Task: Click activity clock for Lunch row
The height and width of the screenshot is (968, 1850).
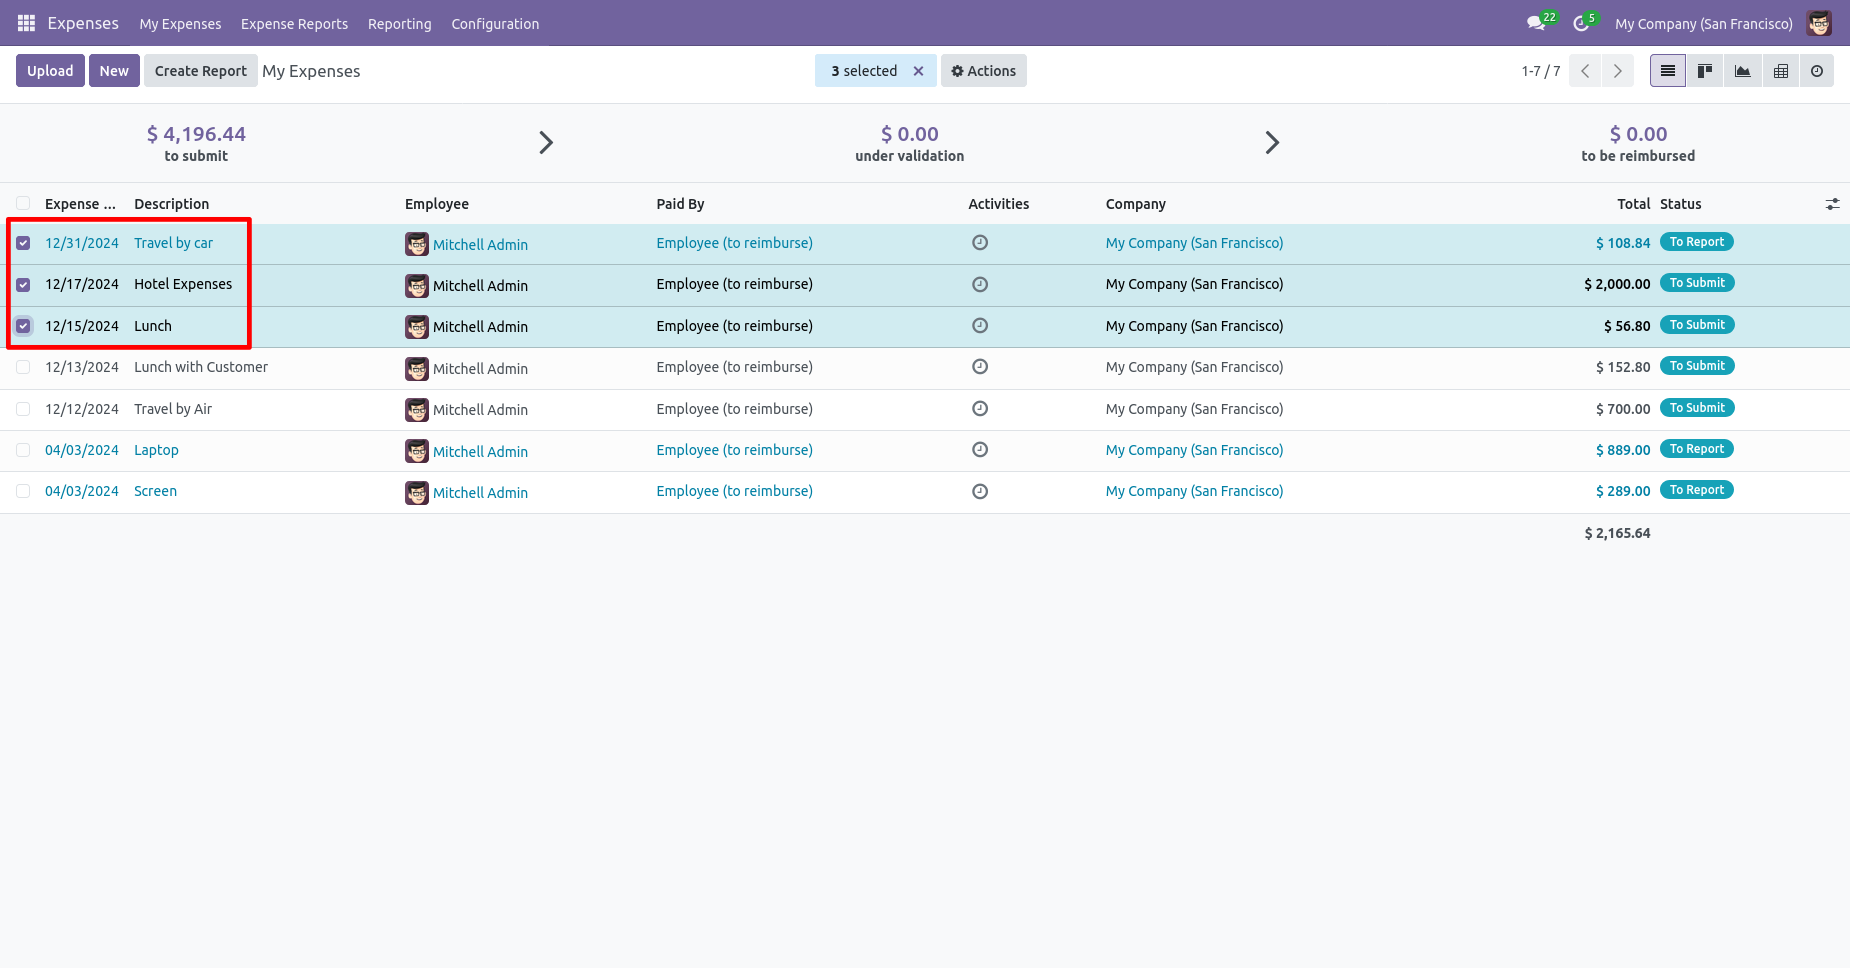Action: pyautogui.click(x=980, y=325)
